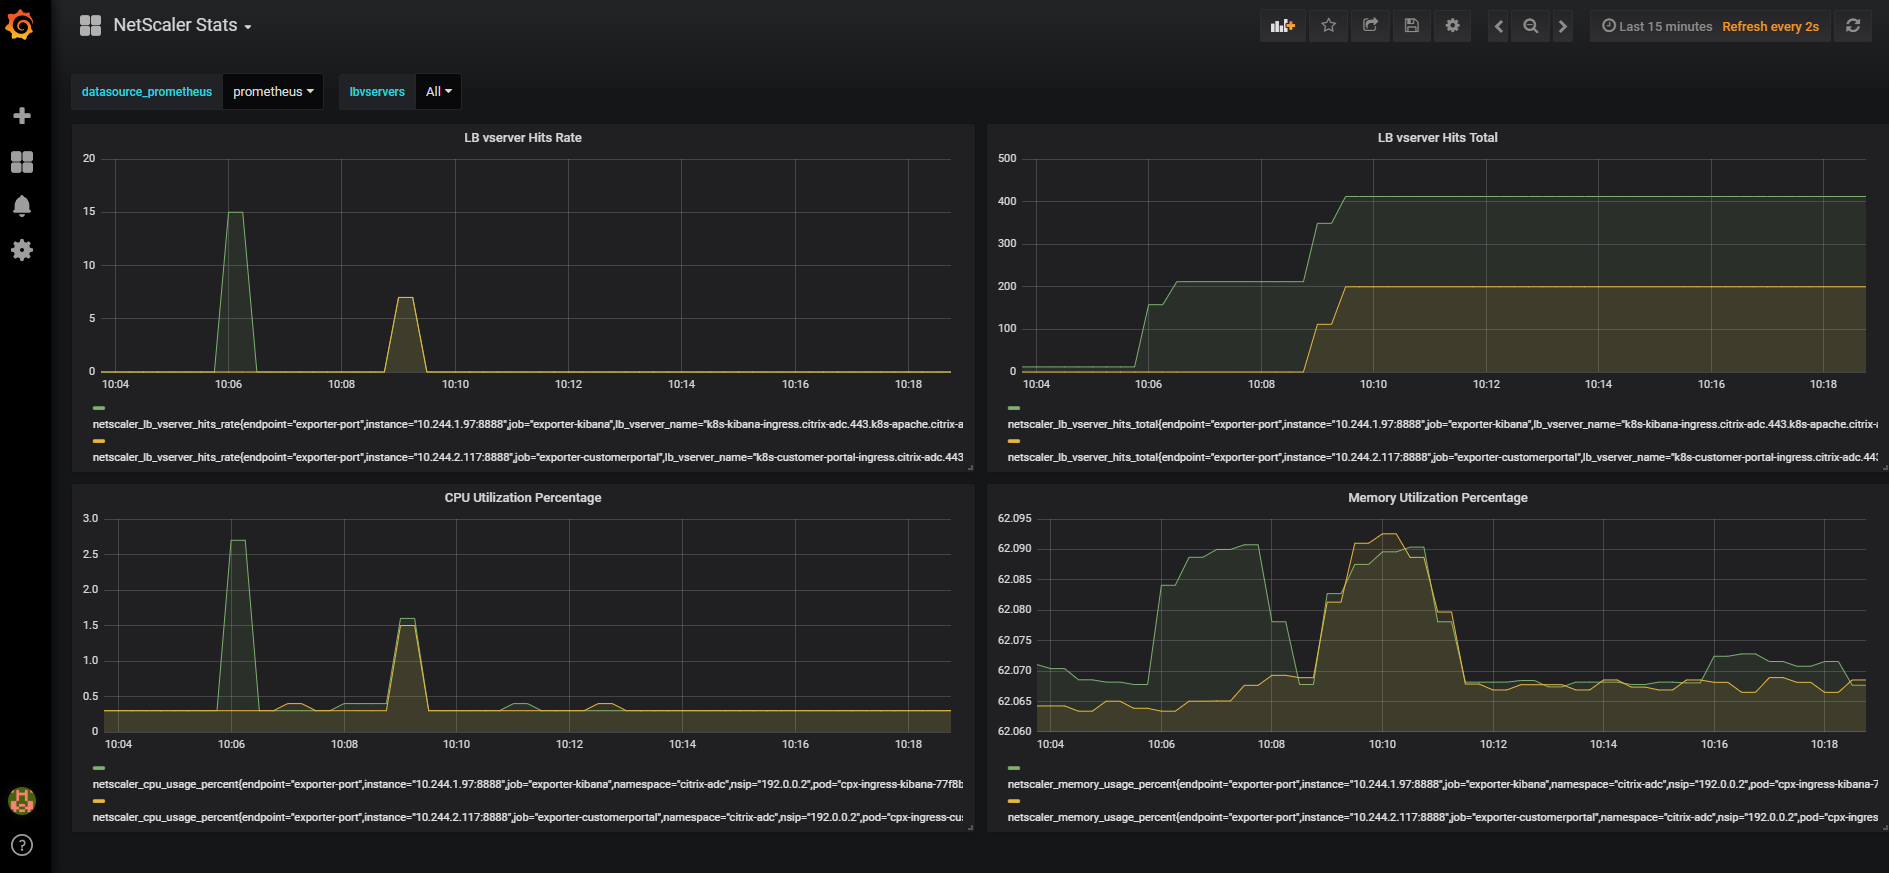Open the Help question mark icon
This screenshot has height=873, width=1889.
tap(22, 845)
